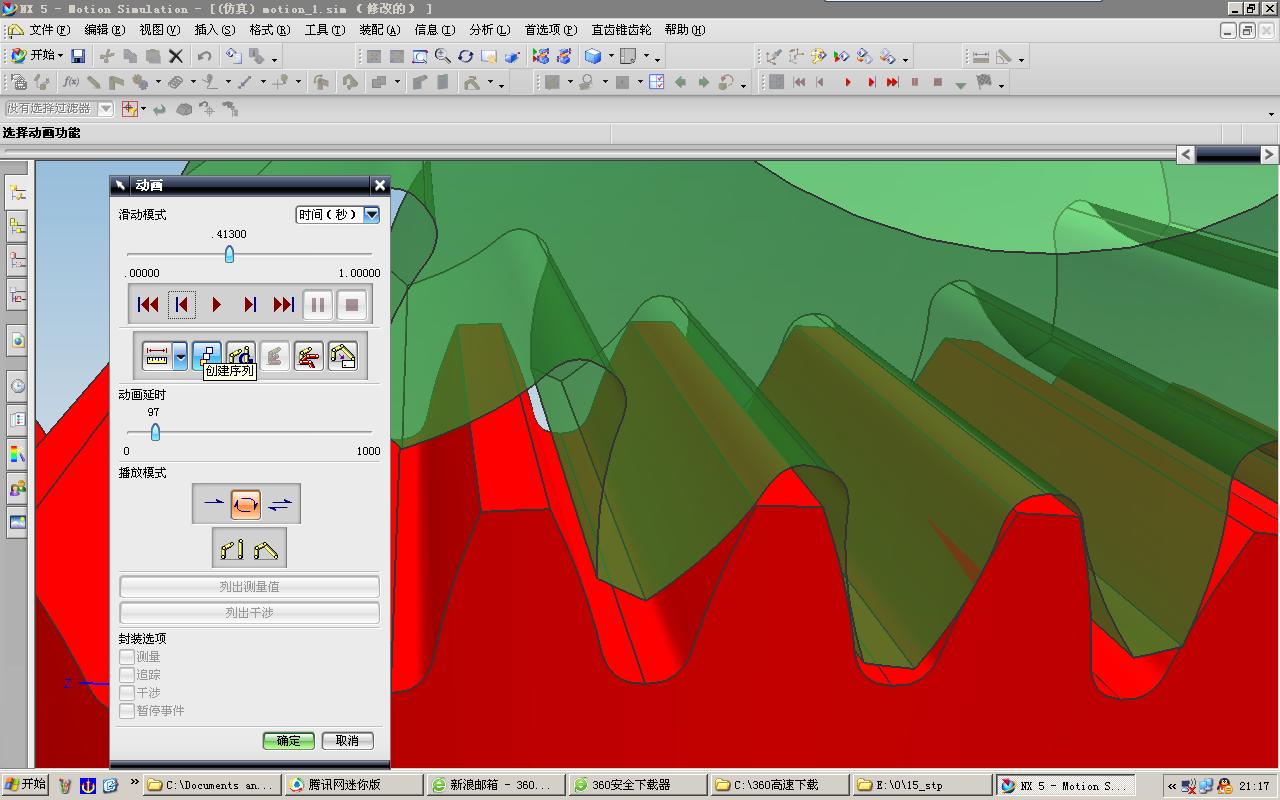Viewport: 1280px width, 800px height.
Task: Switch to E:\0\15_stp taskbar folder
Action: 920,785
